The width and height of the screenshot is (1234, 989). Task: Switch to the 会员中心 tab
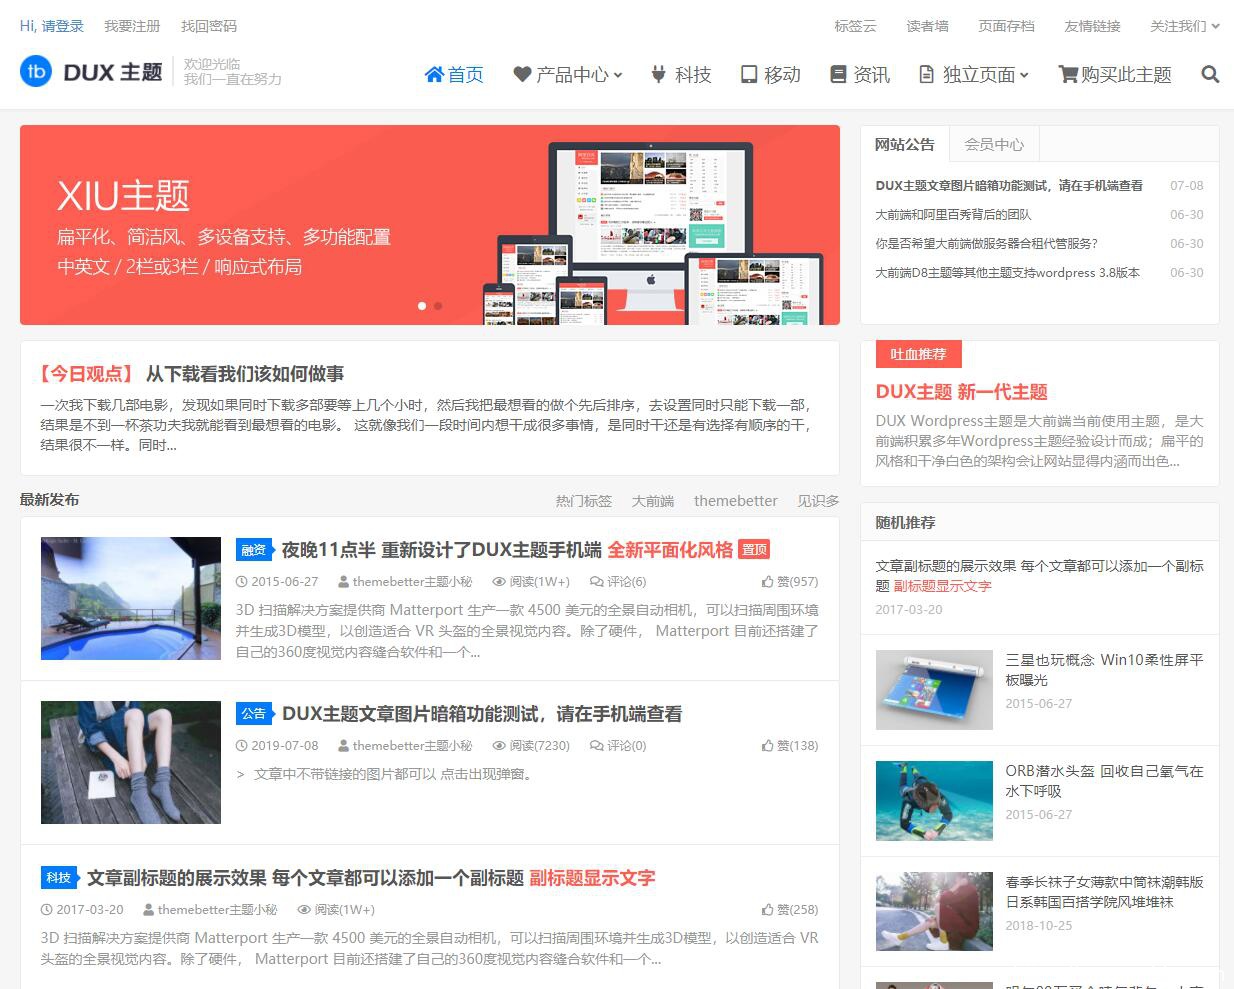(x=994, y=144)
